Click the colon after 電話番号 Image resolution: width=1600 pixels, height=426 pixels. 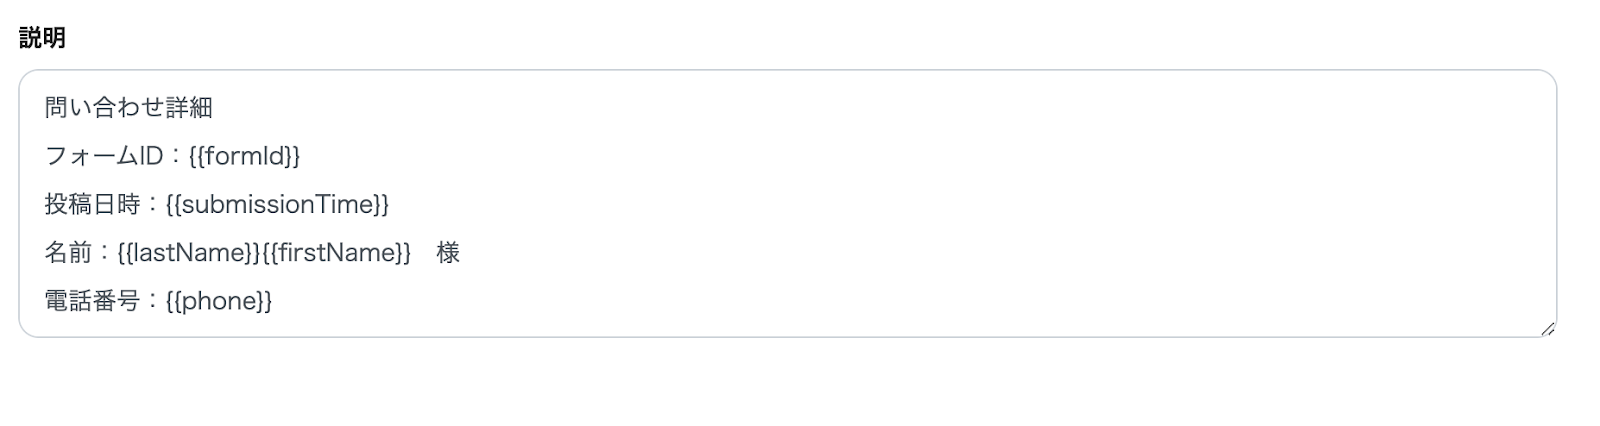[x=152, y=301]
